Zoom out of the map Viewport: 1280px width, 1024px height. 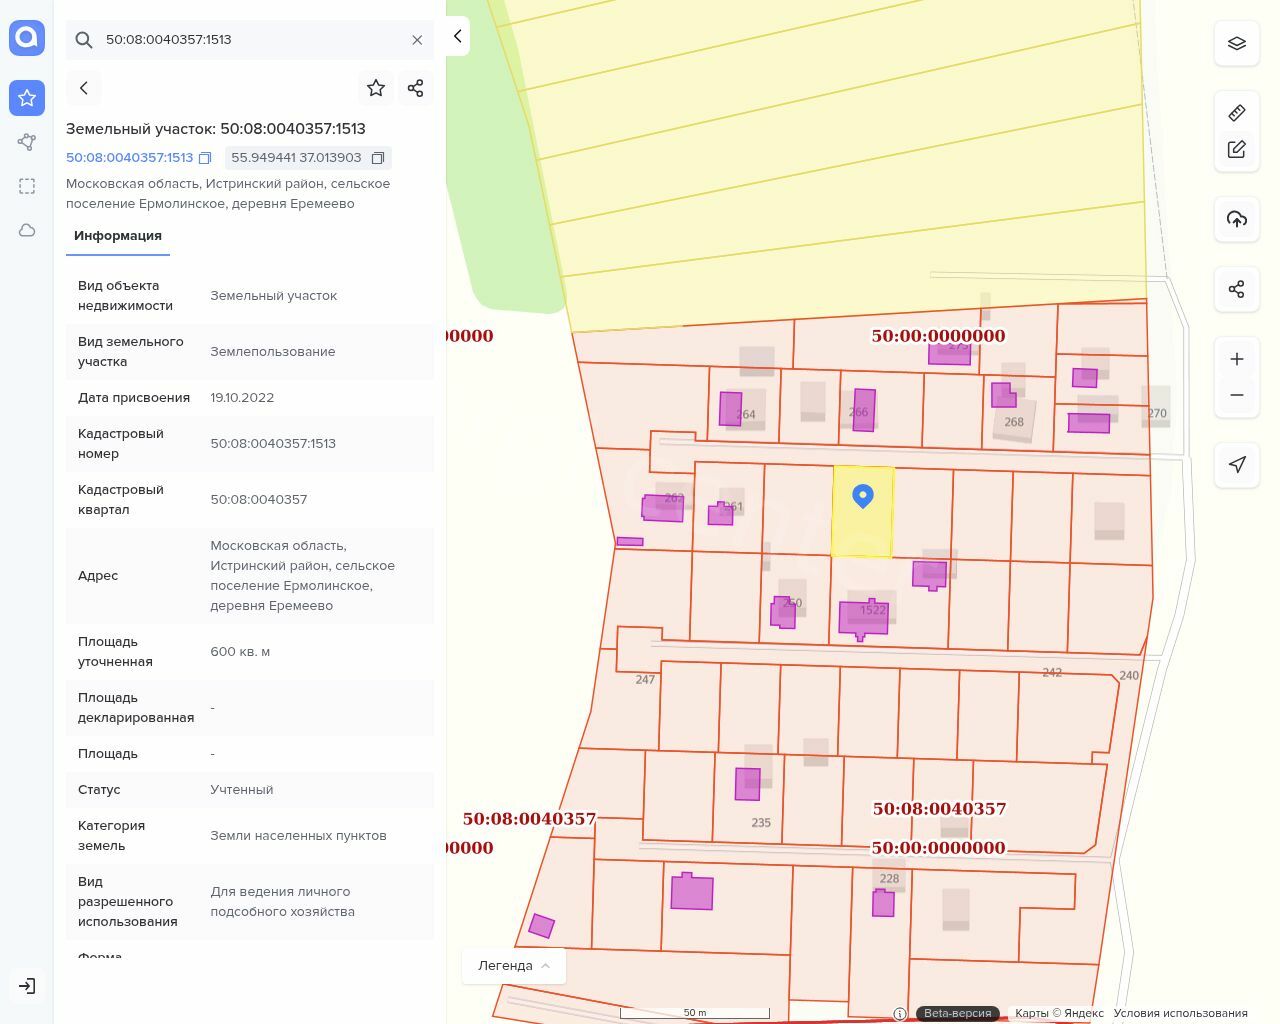click(1237, 395)
